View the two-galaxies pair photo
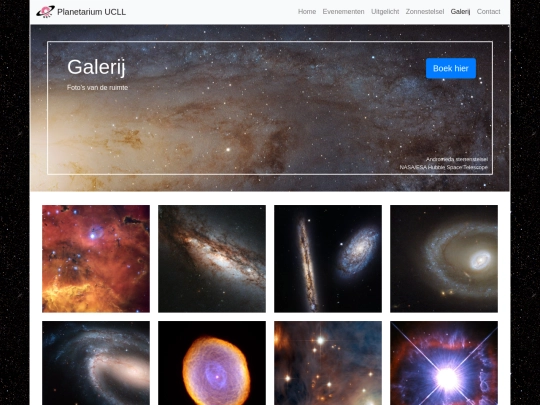The width and height of the screenshot is (540, 405). [x=328, y=259]
